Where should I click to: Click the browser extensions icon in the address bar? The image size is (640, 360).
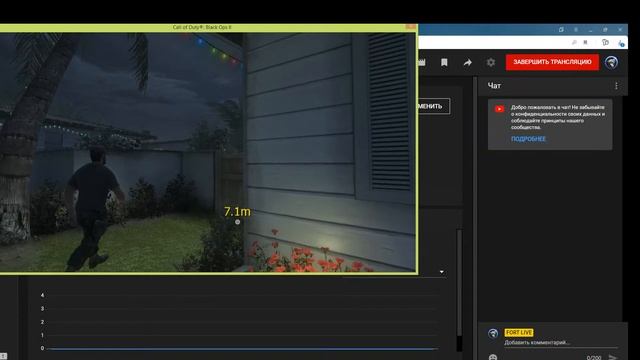click(x=605, y=42)
